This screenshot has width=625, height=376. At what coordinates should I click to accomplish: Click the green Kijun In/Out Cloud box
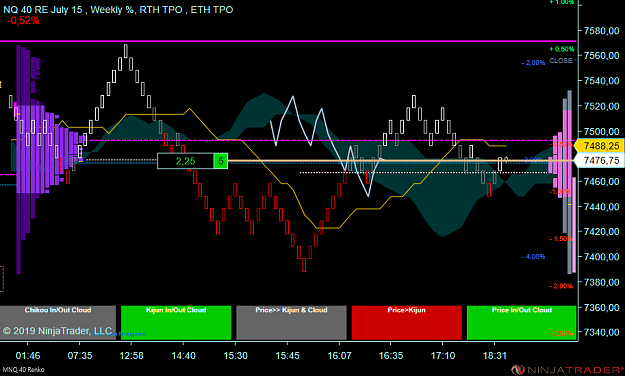[x=176, y=323]
